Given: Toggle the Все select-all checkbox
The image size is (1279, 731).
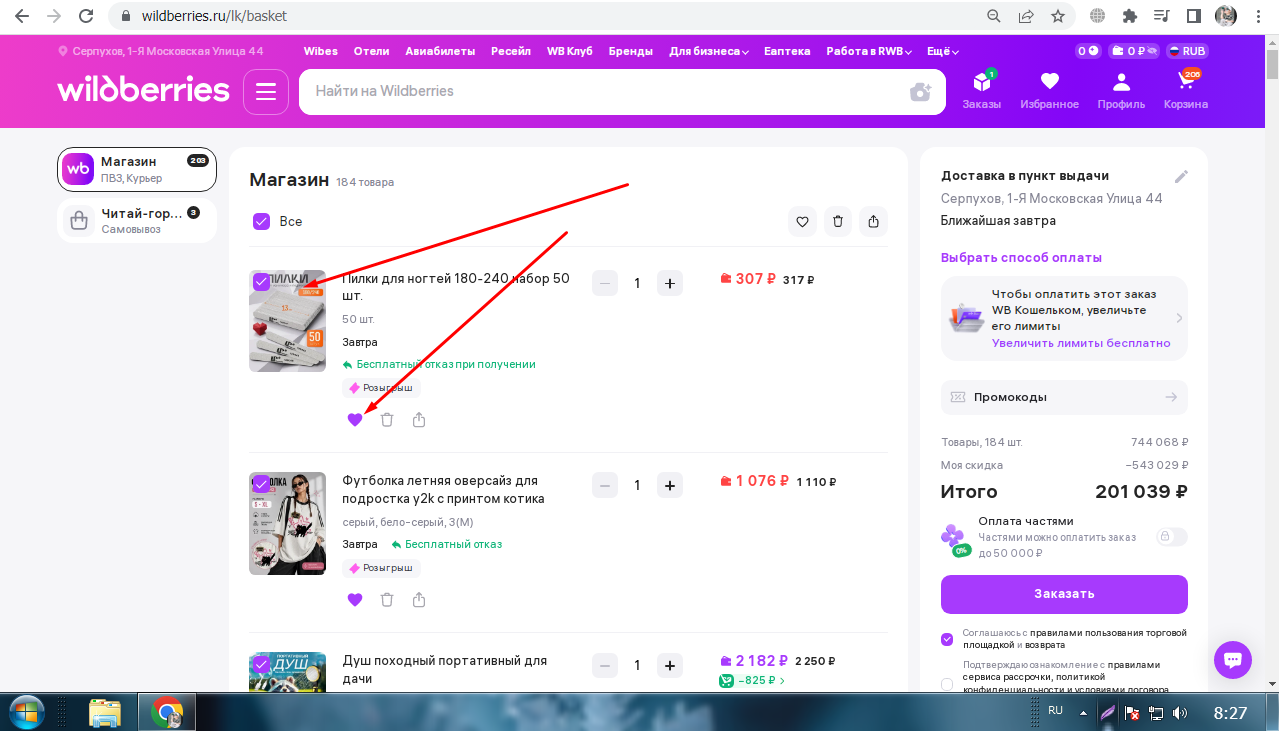Looking at the screenshot, I should (262, 222).
